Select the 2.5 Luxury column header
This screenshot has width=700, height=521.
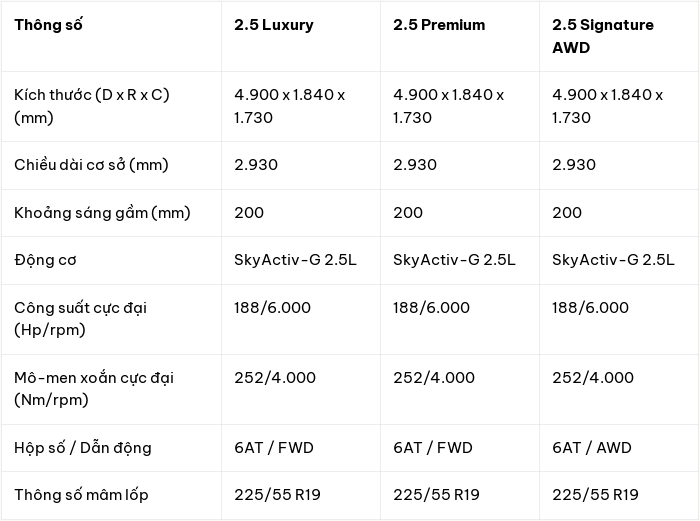pyautogui.click(x=274, y=25)
